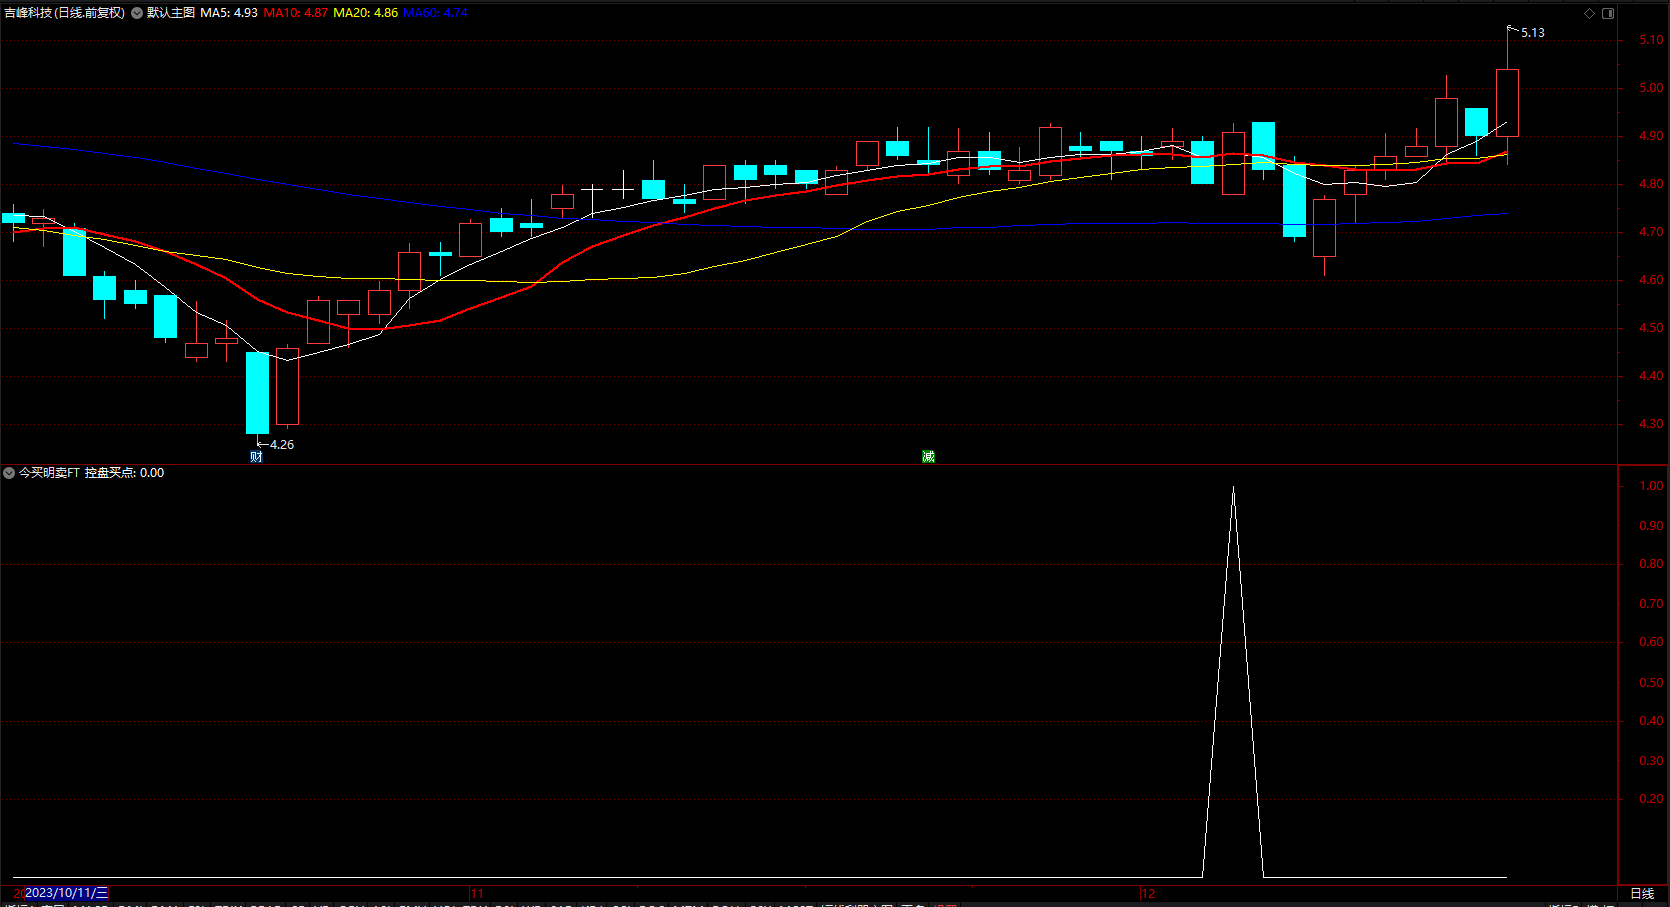This screenshot has width=1670, height=907.
Task: Click the 1.00 value on indicator axis
Action: click(1651, 486)
